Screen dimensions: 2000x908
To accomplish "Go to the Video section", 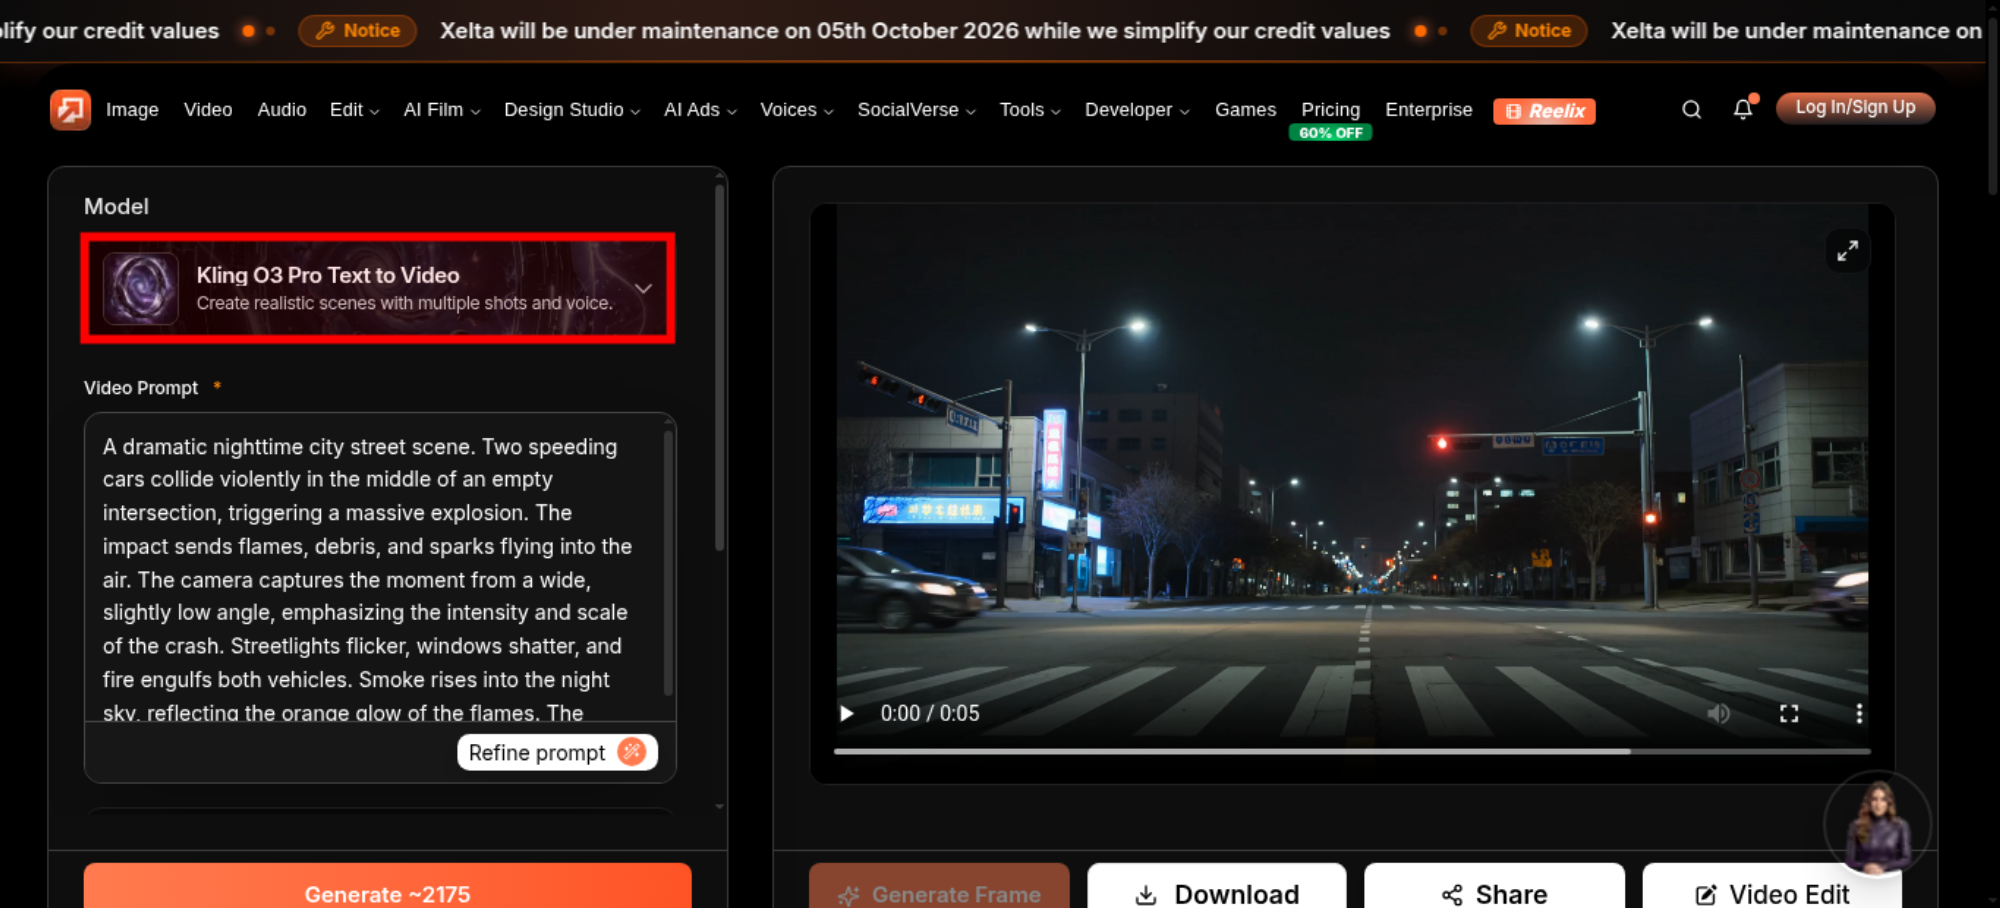I will coord(208,110).
